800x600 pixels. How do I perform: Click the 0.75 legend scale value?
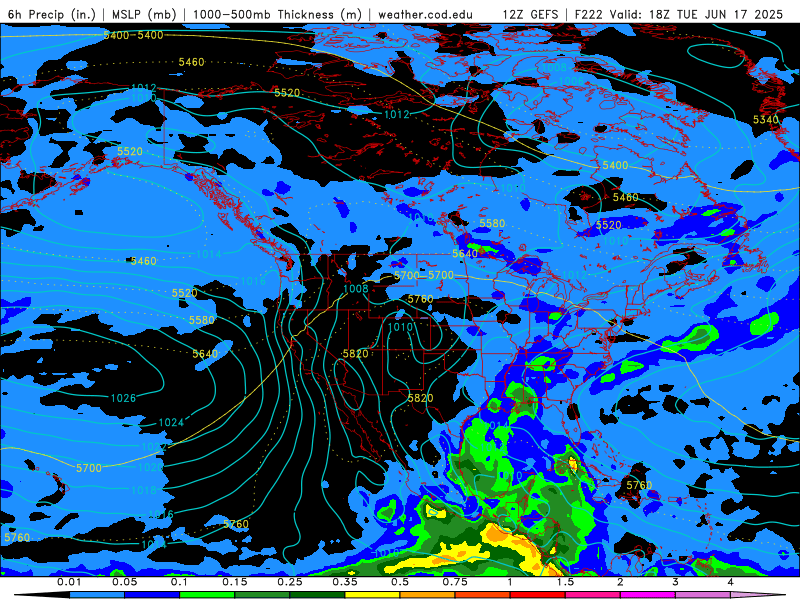455,582
